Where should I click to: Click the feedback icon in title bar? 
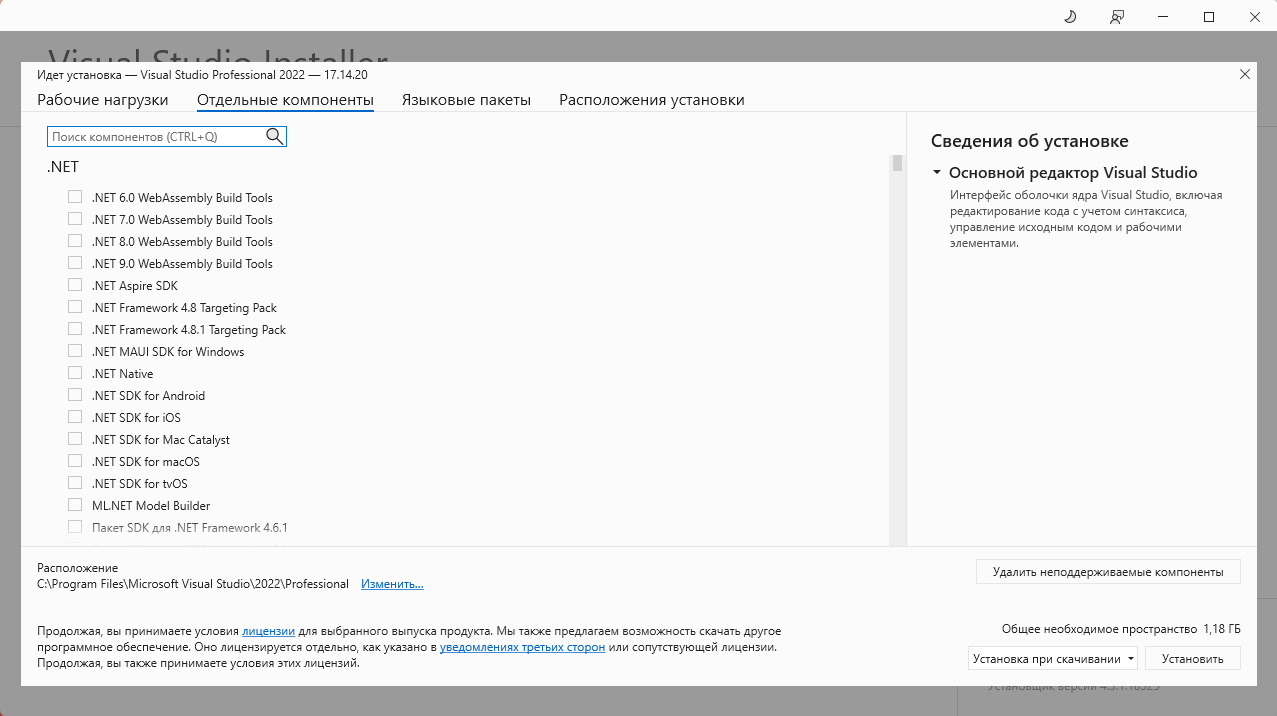coord(1117,17)
